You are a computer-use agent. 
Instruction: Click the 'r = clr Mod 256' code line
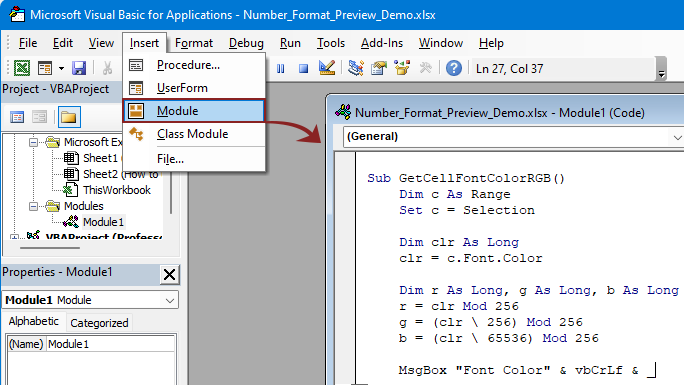[x=459, y=306]
